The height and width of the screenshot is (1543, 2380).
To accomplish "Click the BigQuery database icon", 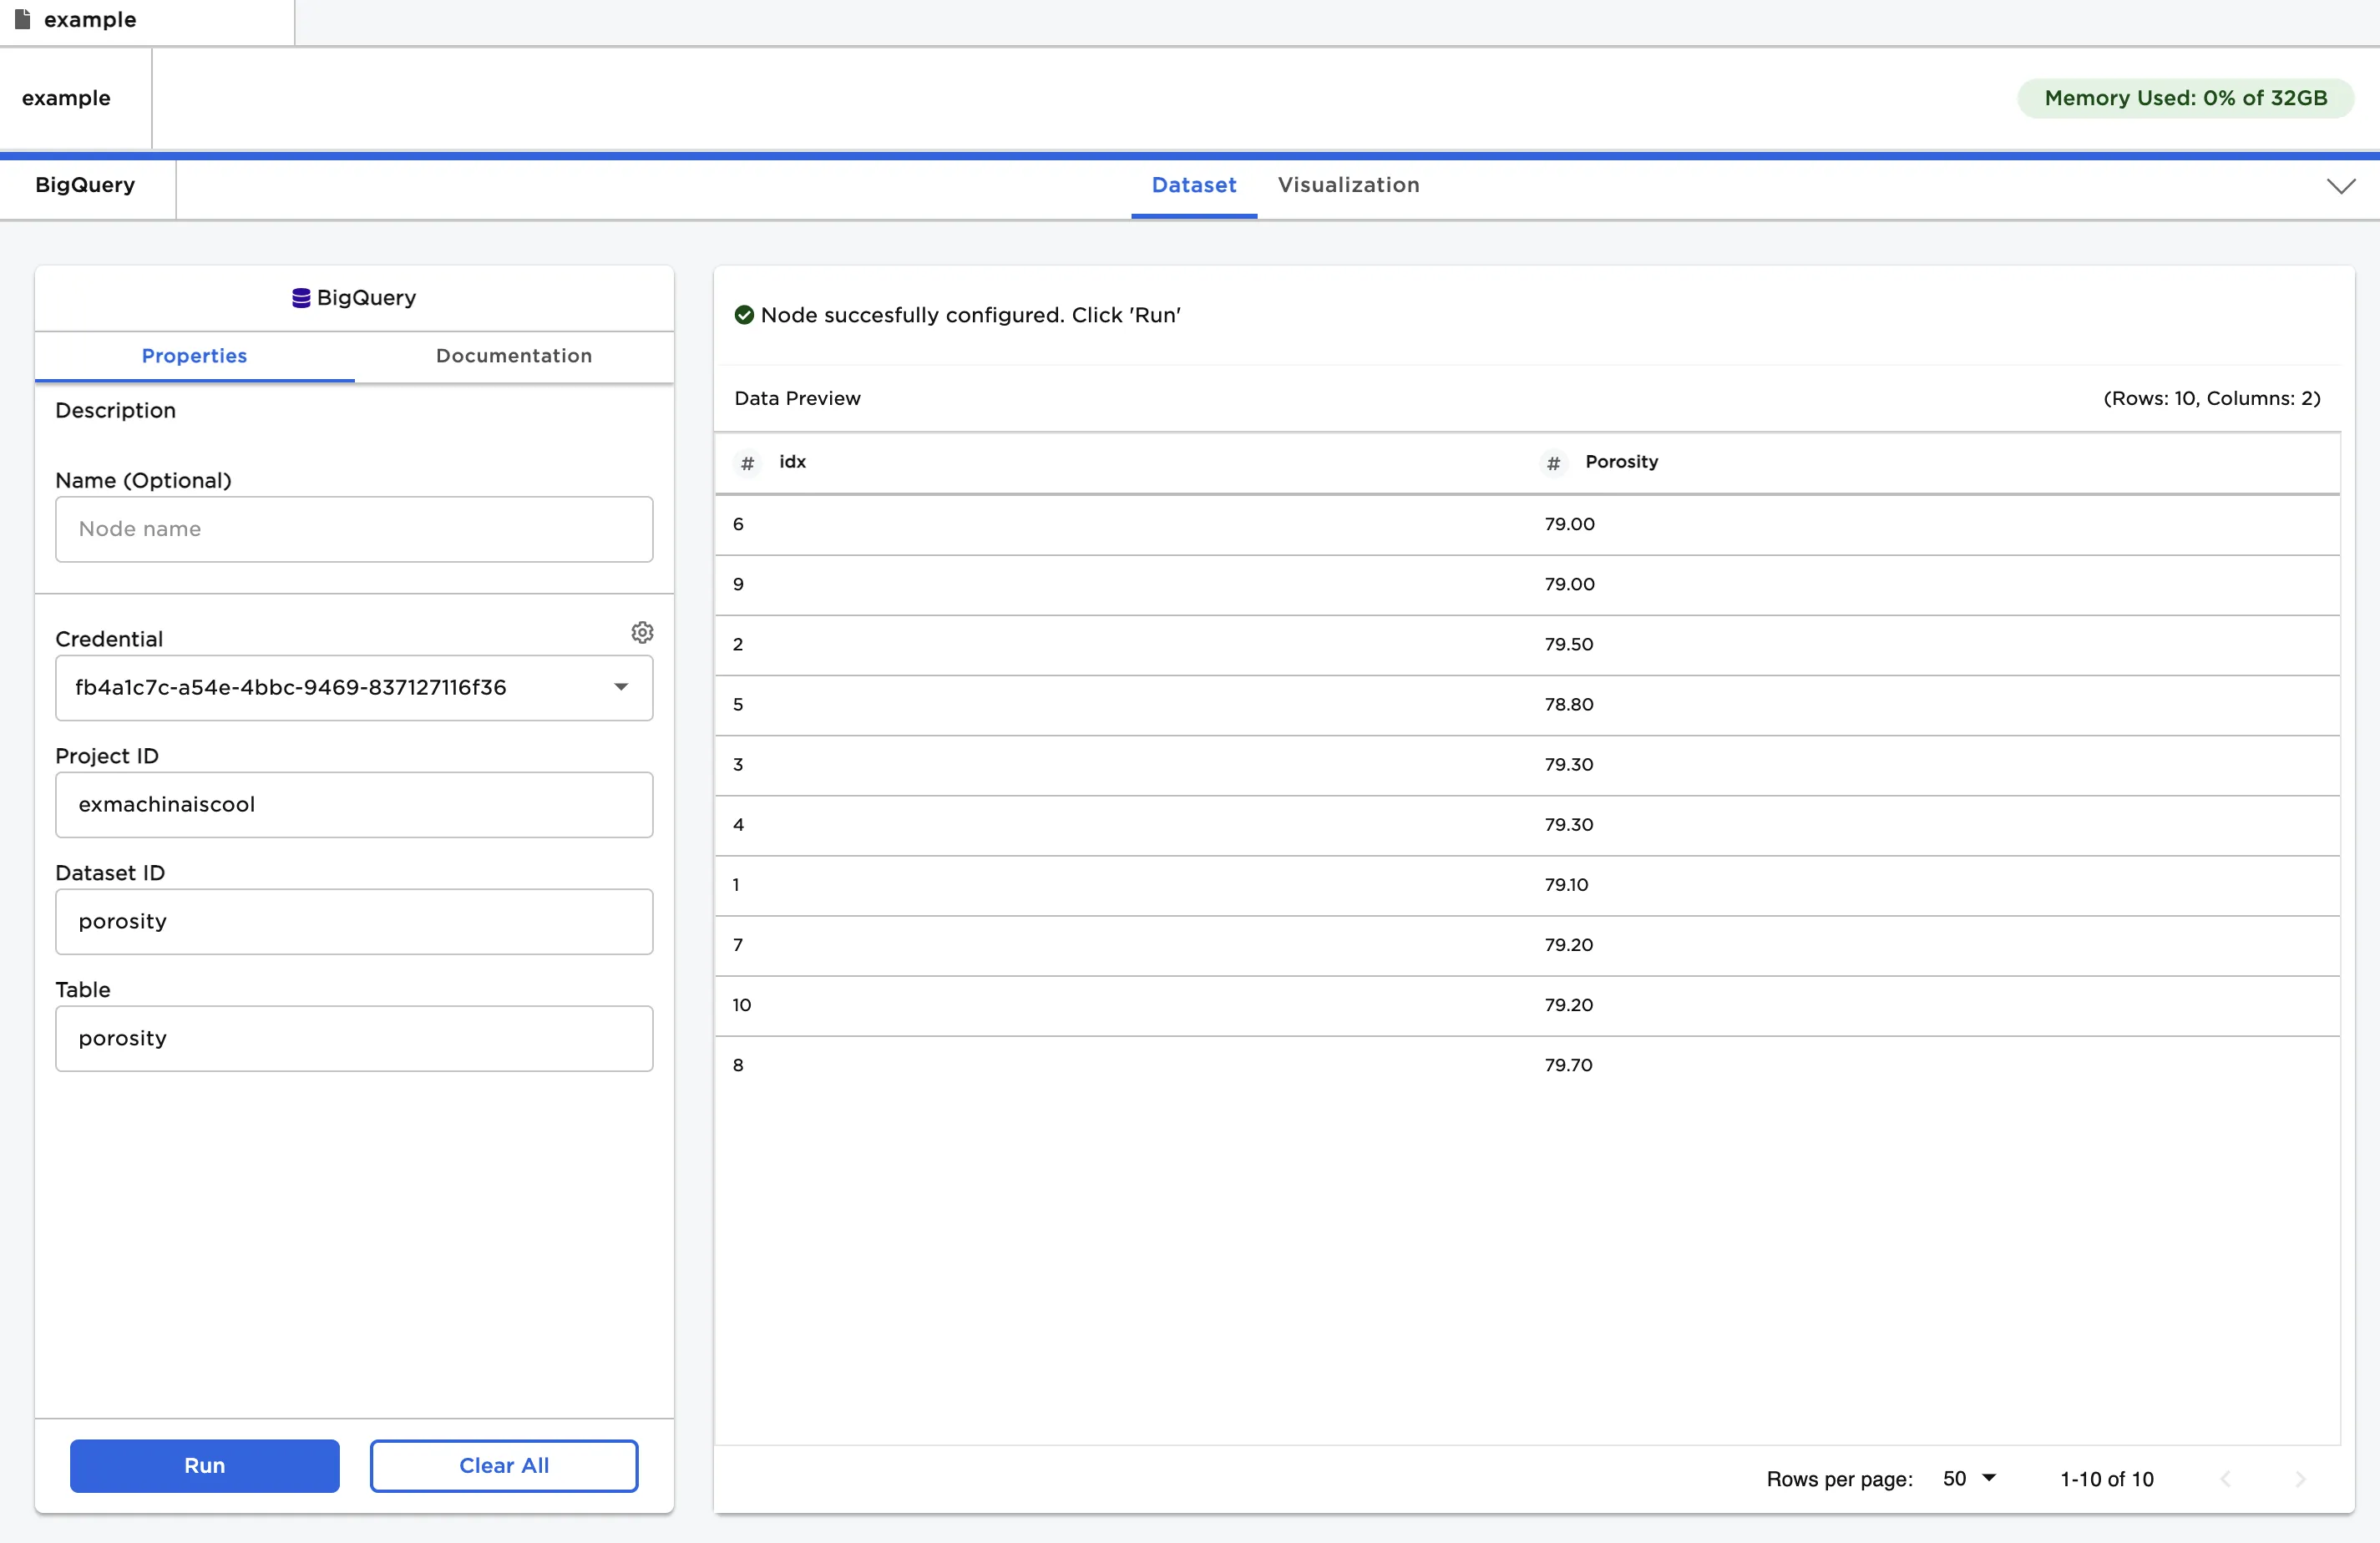I will (300, 297).
